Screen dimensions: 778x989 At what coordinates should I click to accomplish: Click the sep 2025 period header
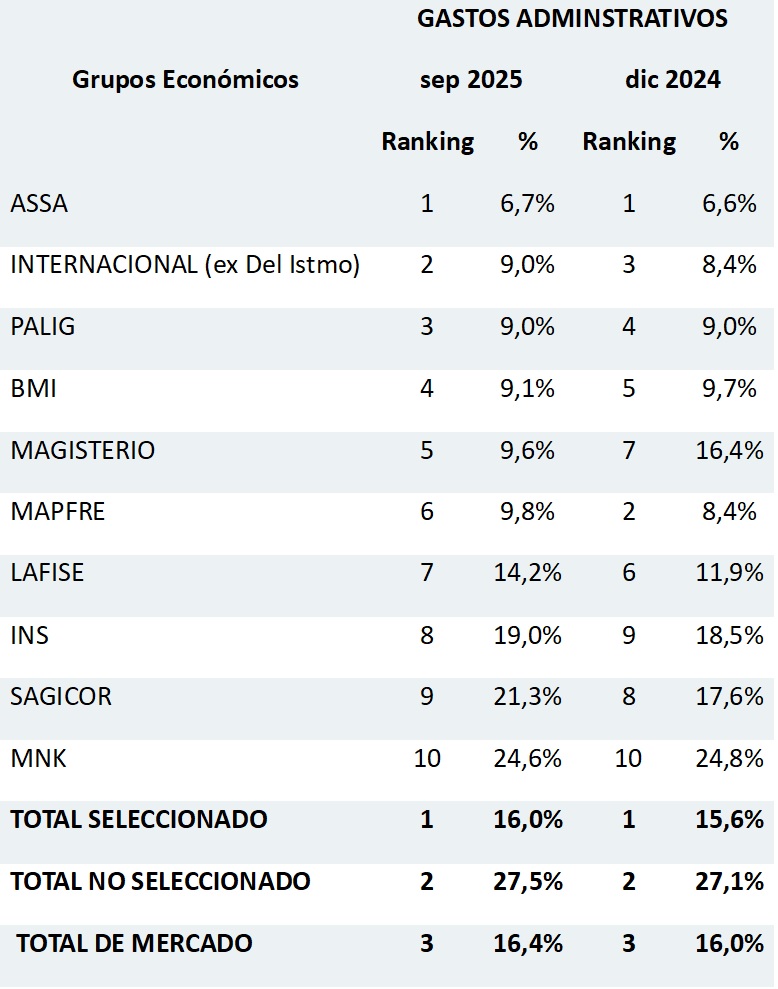click(x=471, y=80)
